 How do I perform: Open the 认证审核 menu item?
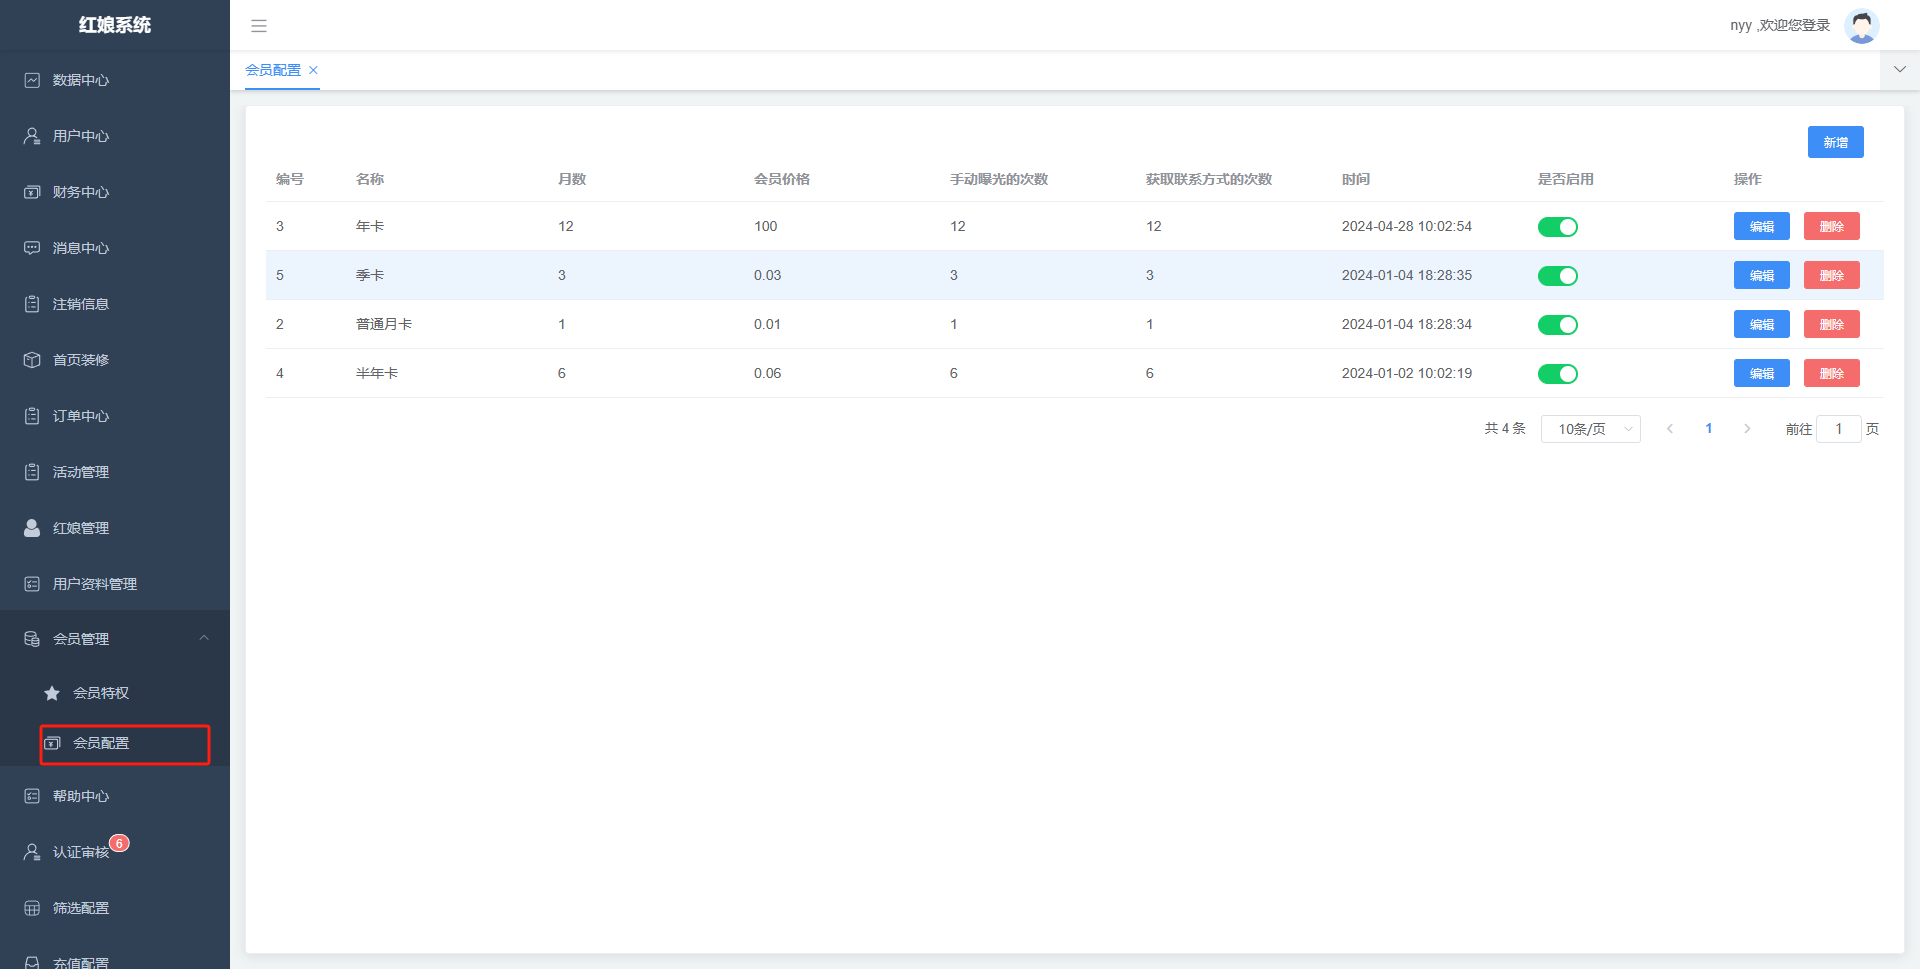coord(81,852)
